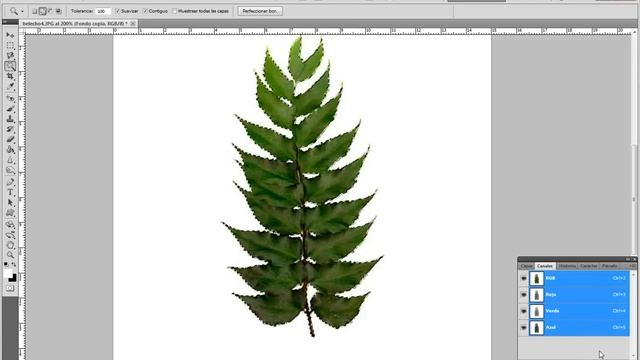The height and width of the screenshot is (360, 640).
Task: Toggle Quick Mask mode
Action: click(x=10, y=289)
